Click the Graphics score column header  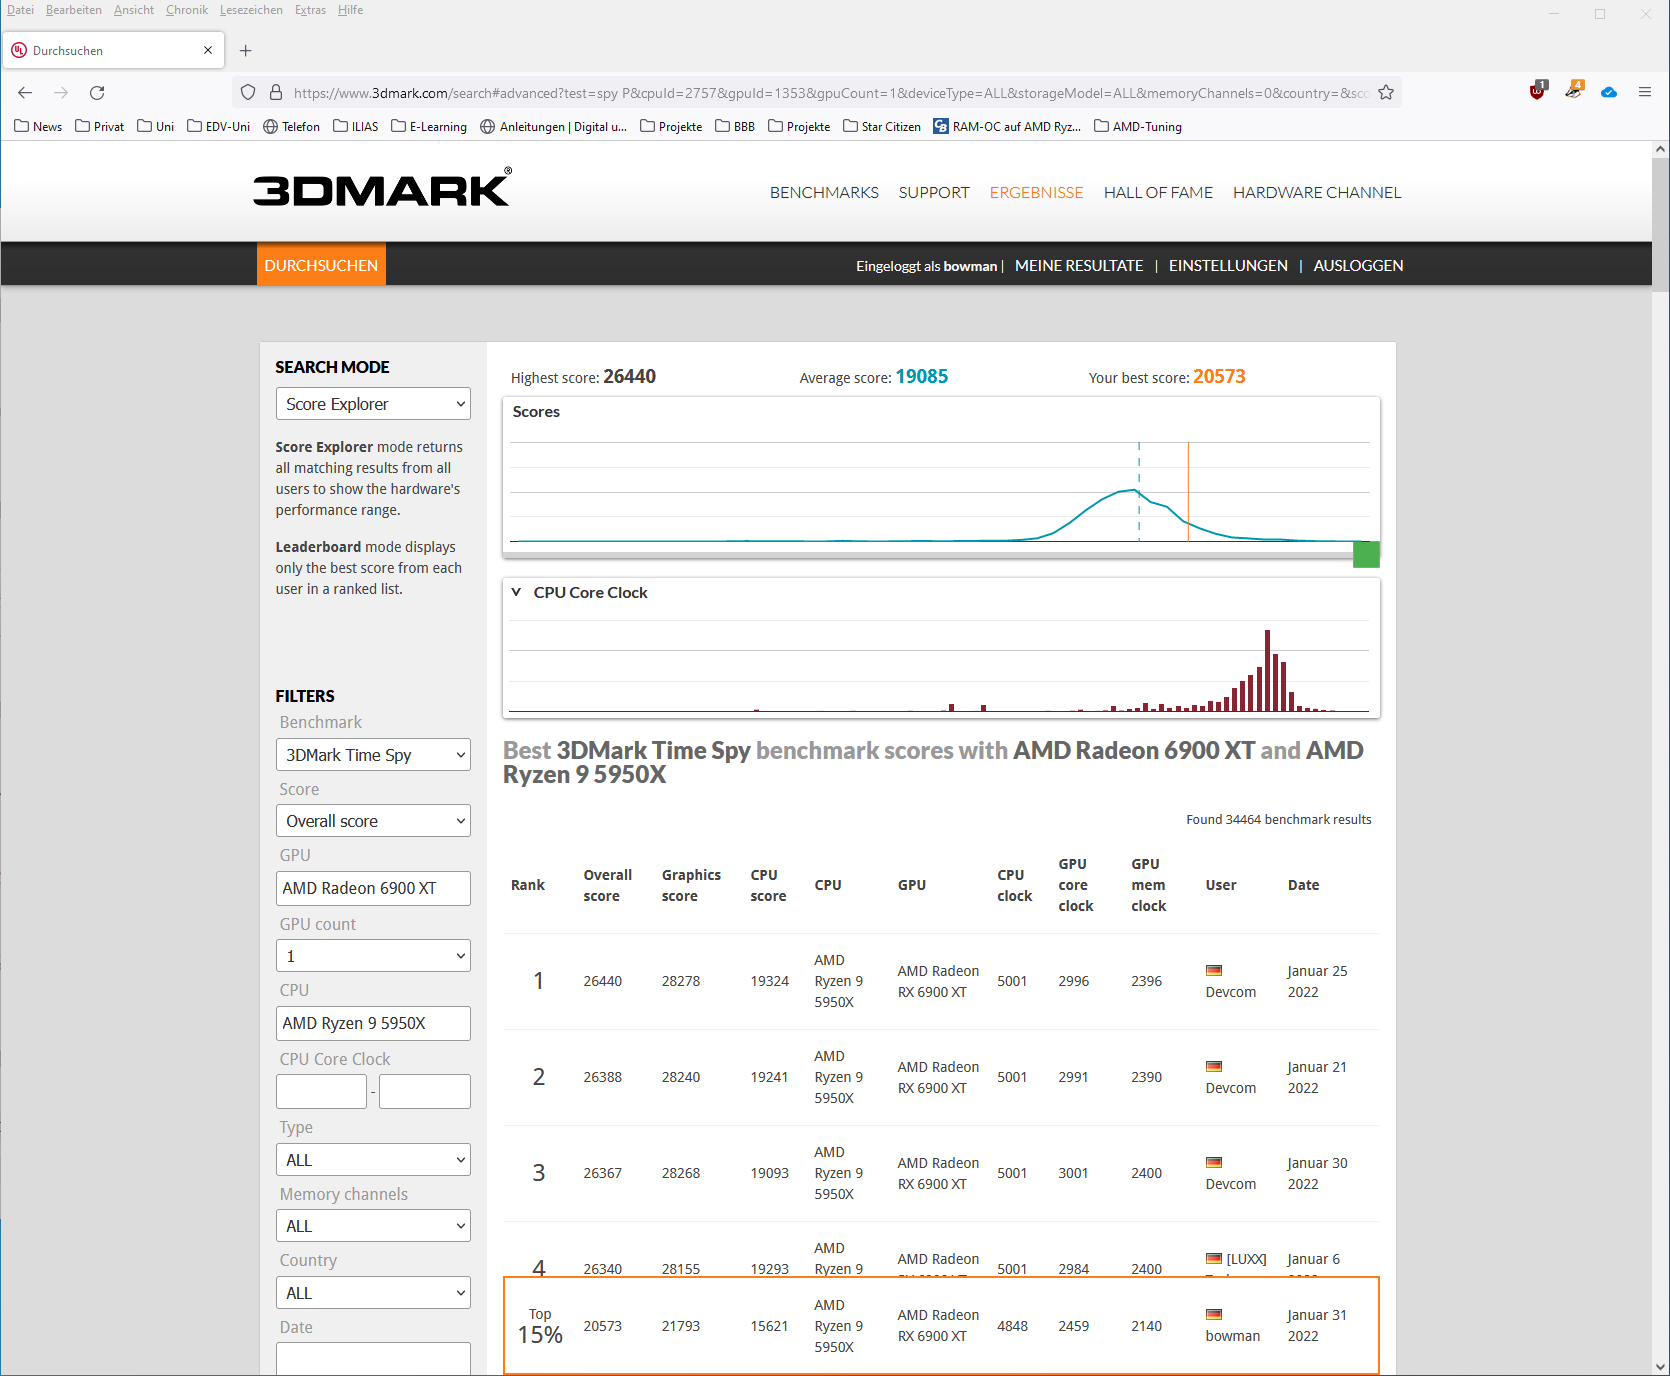click(691, 885)
